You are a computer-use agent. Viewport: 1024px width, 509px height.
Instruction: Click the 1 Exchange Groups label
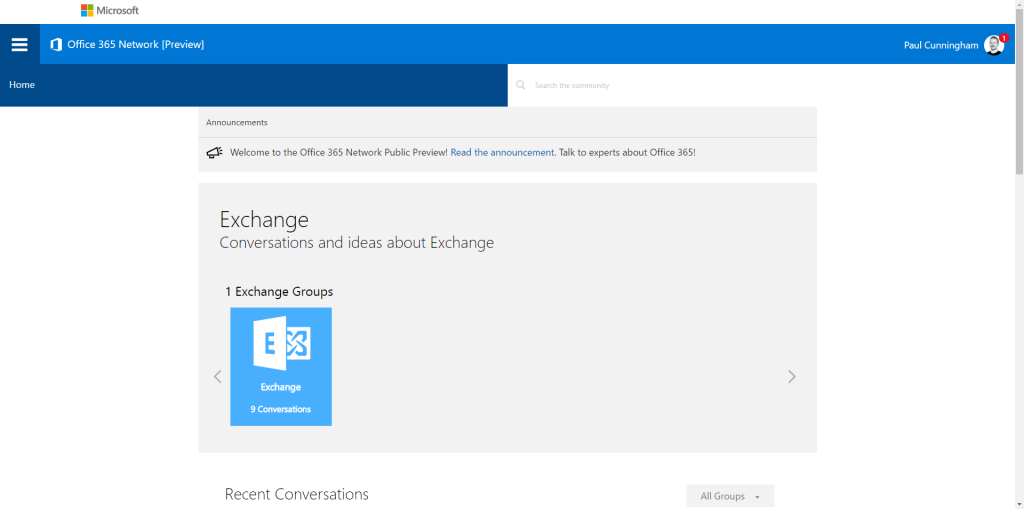(x=279, y=291)
